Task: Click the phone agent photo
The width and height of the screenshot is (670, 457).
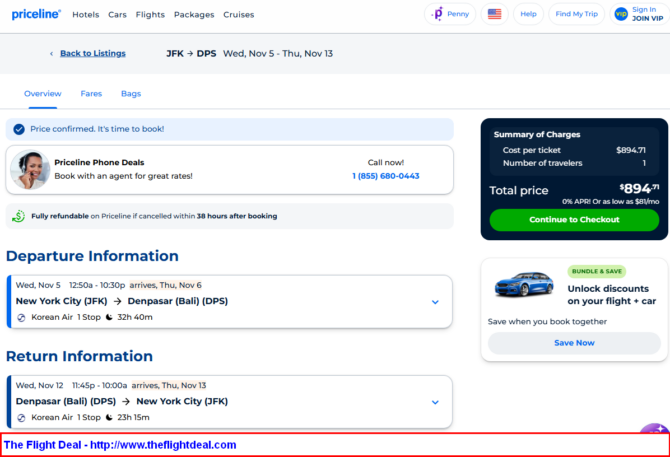Action: pyautogui.click(x=30, y=170)
